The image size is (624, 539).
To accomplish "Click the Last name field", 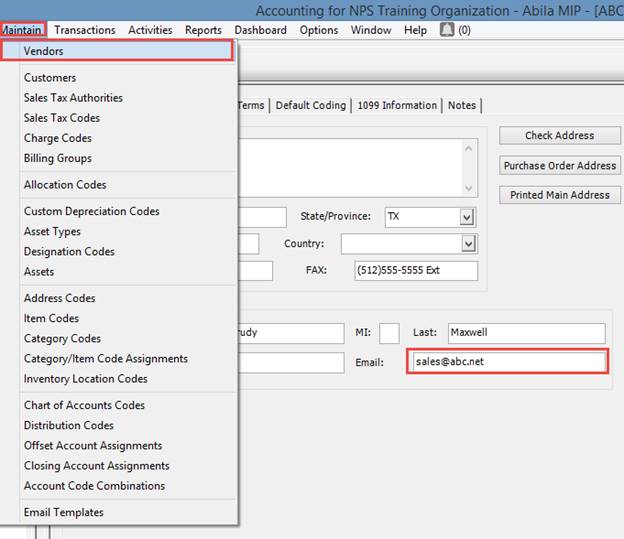I will 524,333.
